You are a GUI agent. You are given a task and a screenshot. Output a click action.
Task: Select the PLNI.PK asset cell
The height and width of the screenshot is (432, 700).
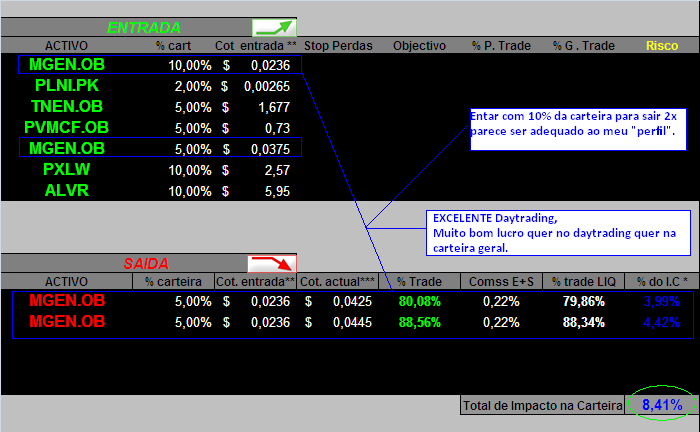pyautogui.click(x=67, y=86)
